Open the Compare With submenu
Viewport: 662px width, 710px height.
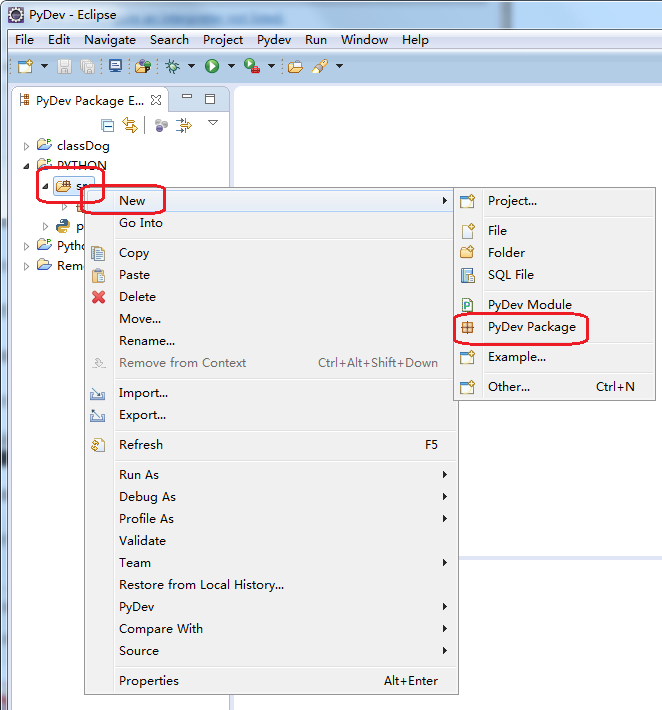[x=271, y=628]
